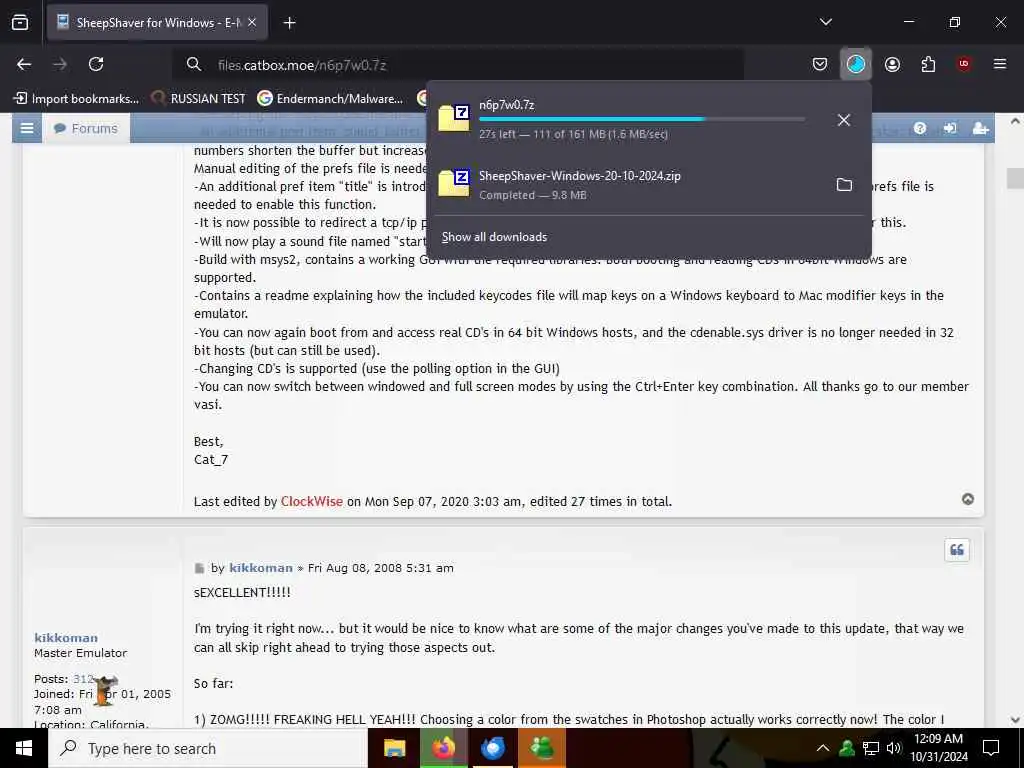Open the notification center
The image size is (1024, 768).
pyautogui.click(x=991, y=748)
